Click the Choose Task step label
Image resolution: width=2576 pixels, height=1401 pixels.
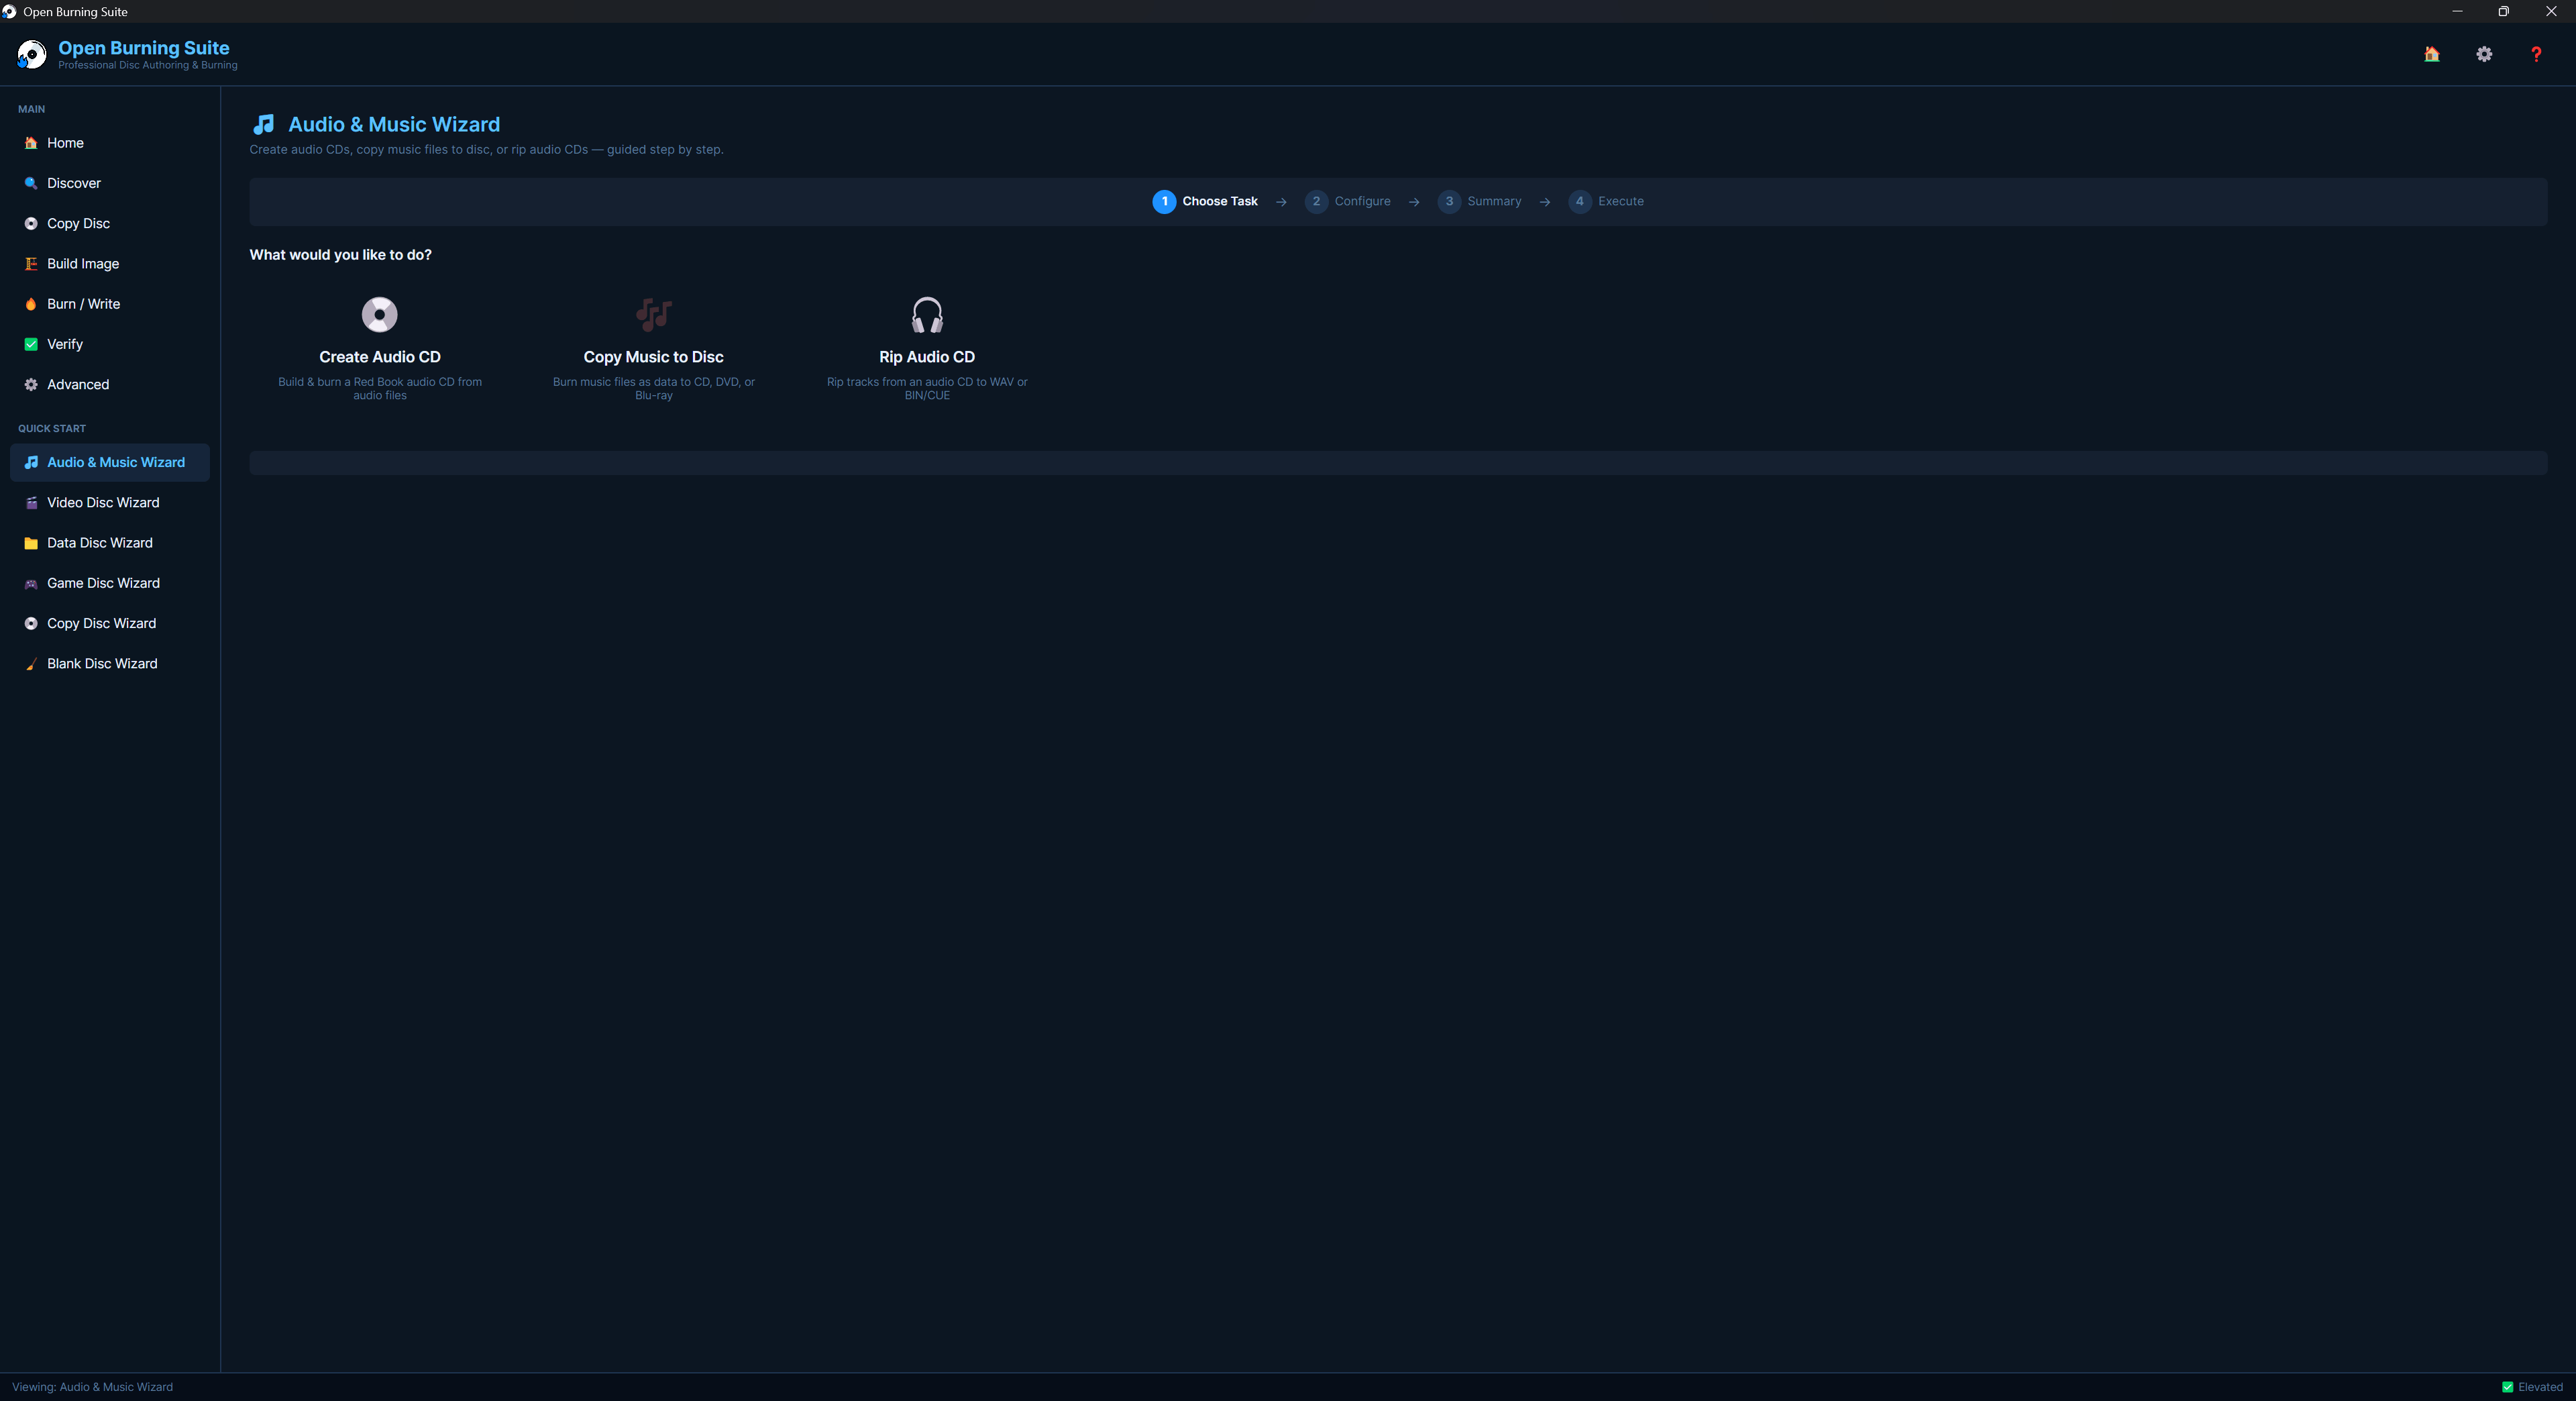tap(1220, 201)
